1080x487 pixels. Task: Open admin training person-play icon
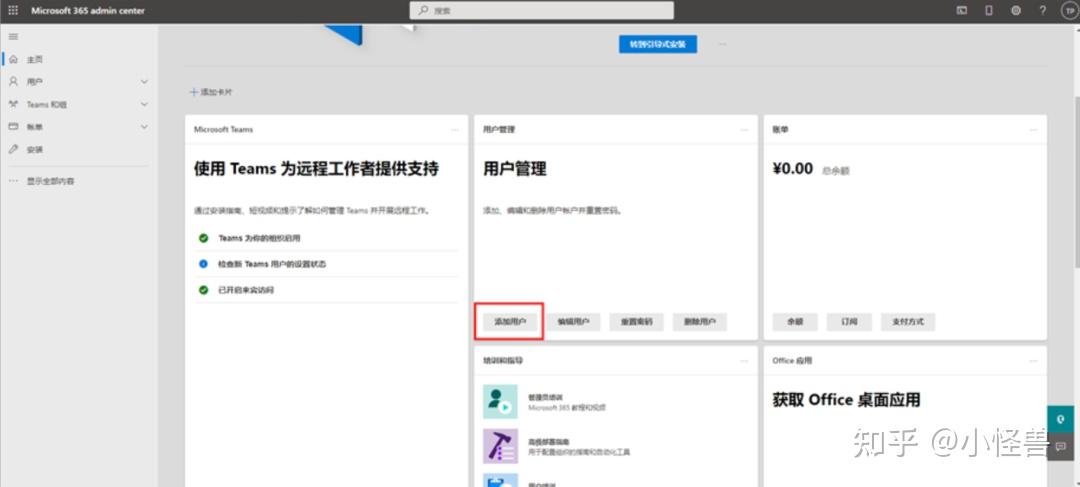click(500, 402)
